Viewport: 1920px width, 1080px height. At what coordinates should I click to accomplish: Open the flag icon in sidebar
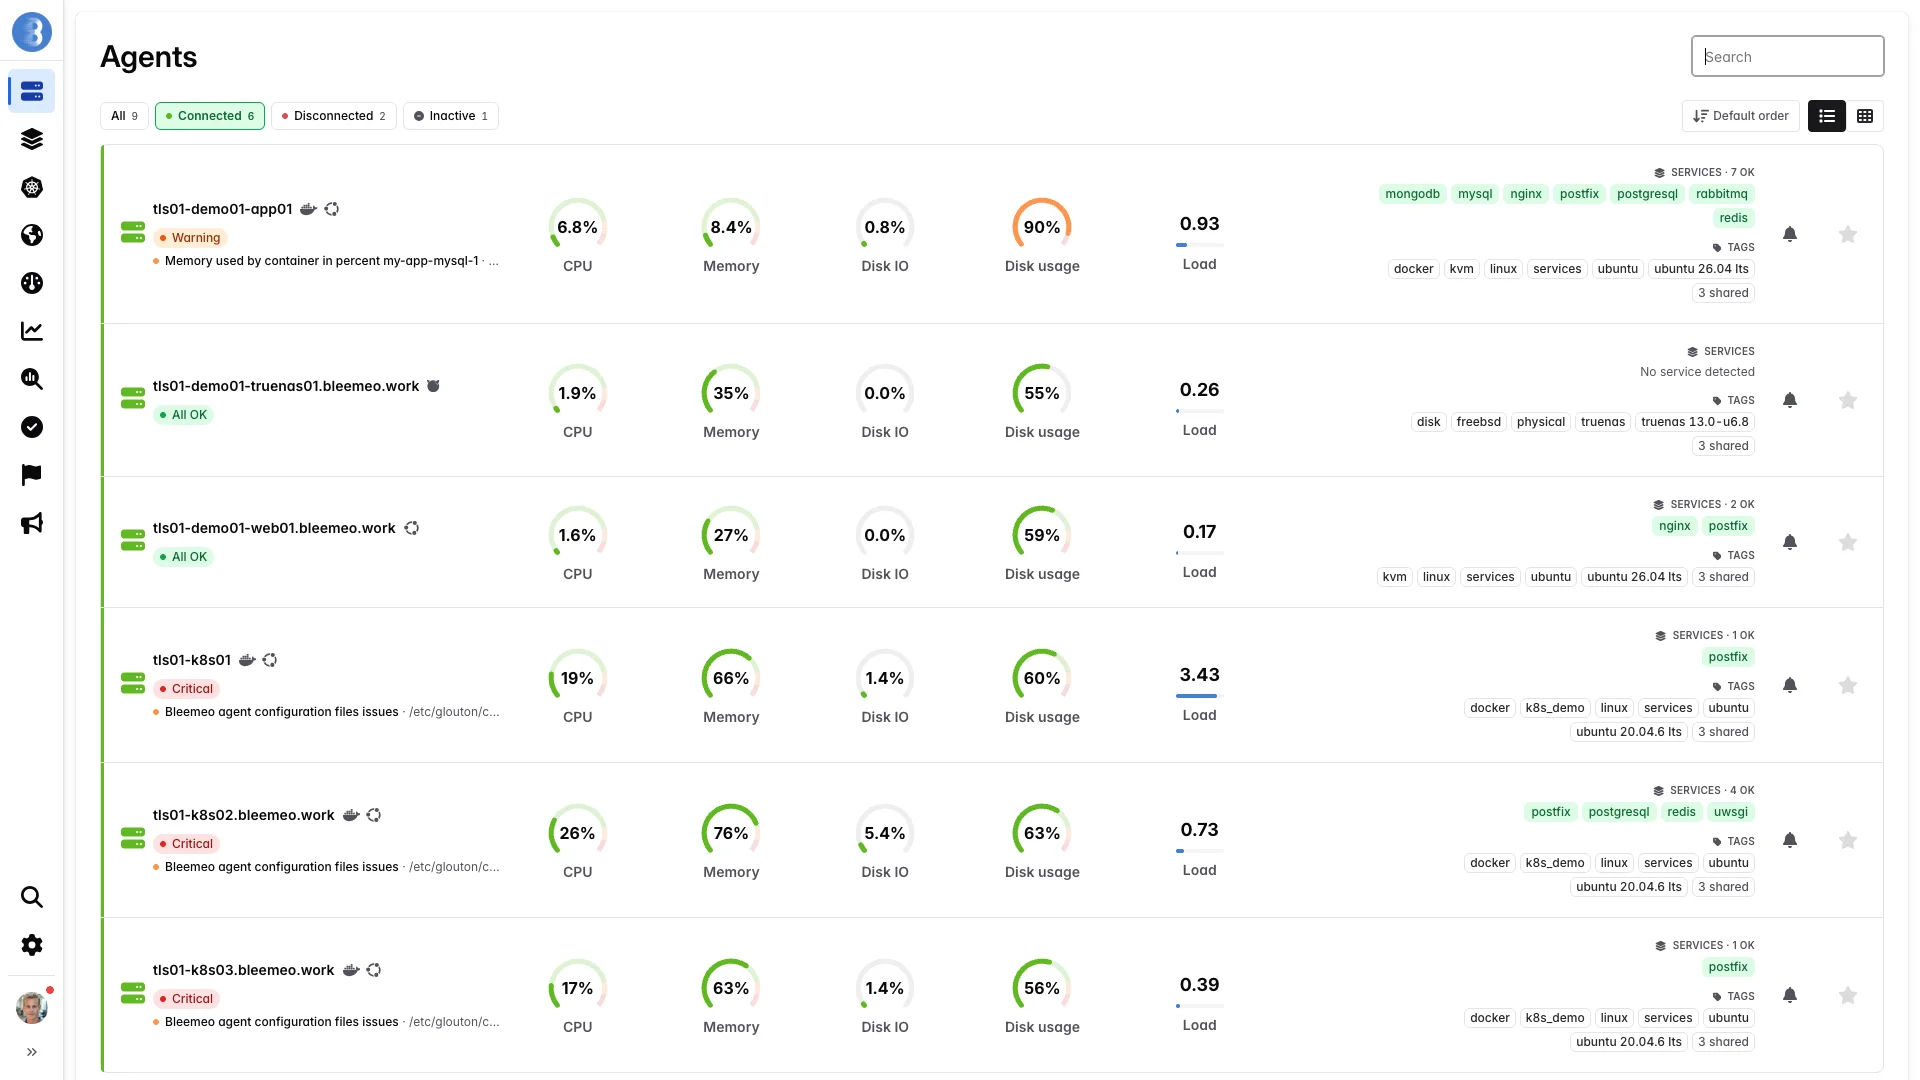coord(32,475)
